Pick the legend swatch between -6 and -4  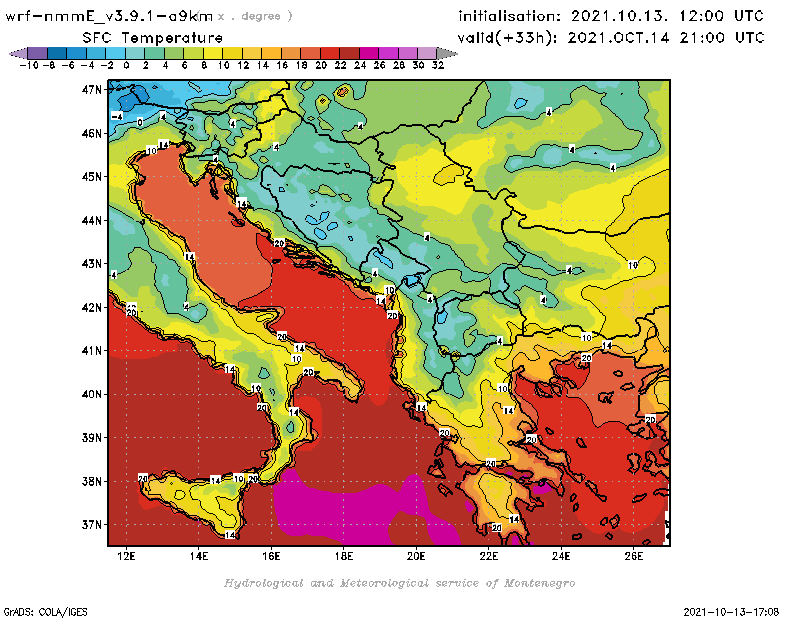pos(77,53)
